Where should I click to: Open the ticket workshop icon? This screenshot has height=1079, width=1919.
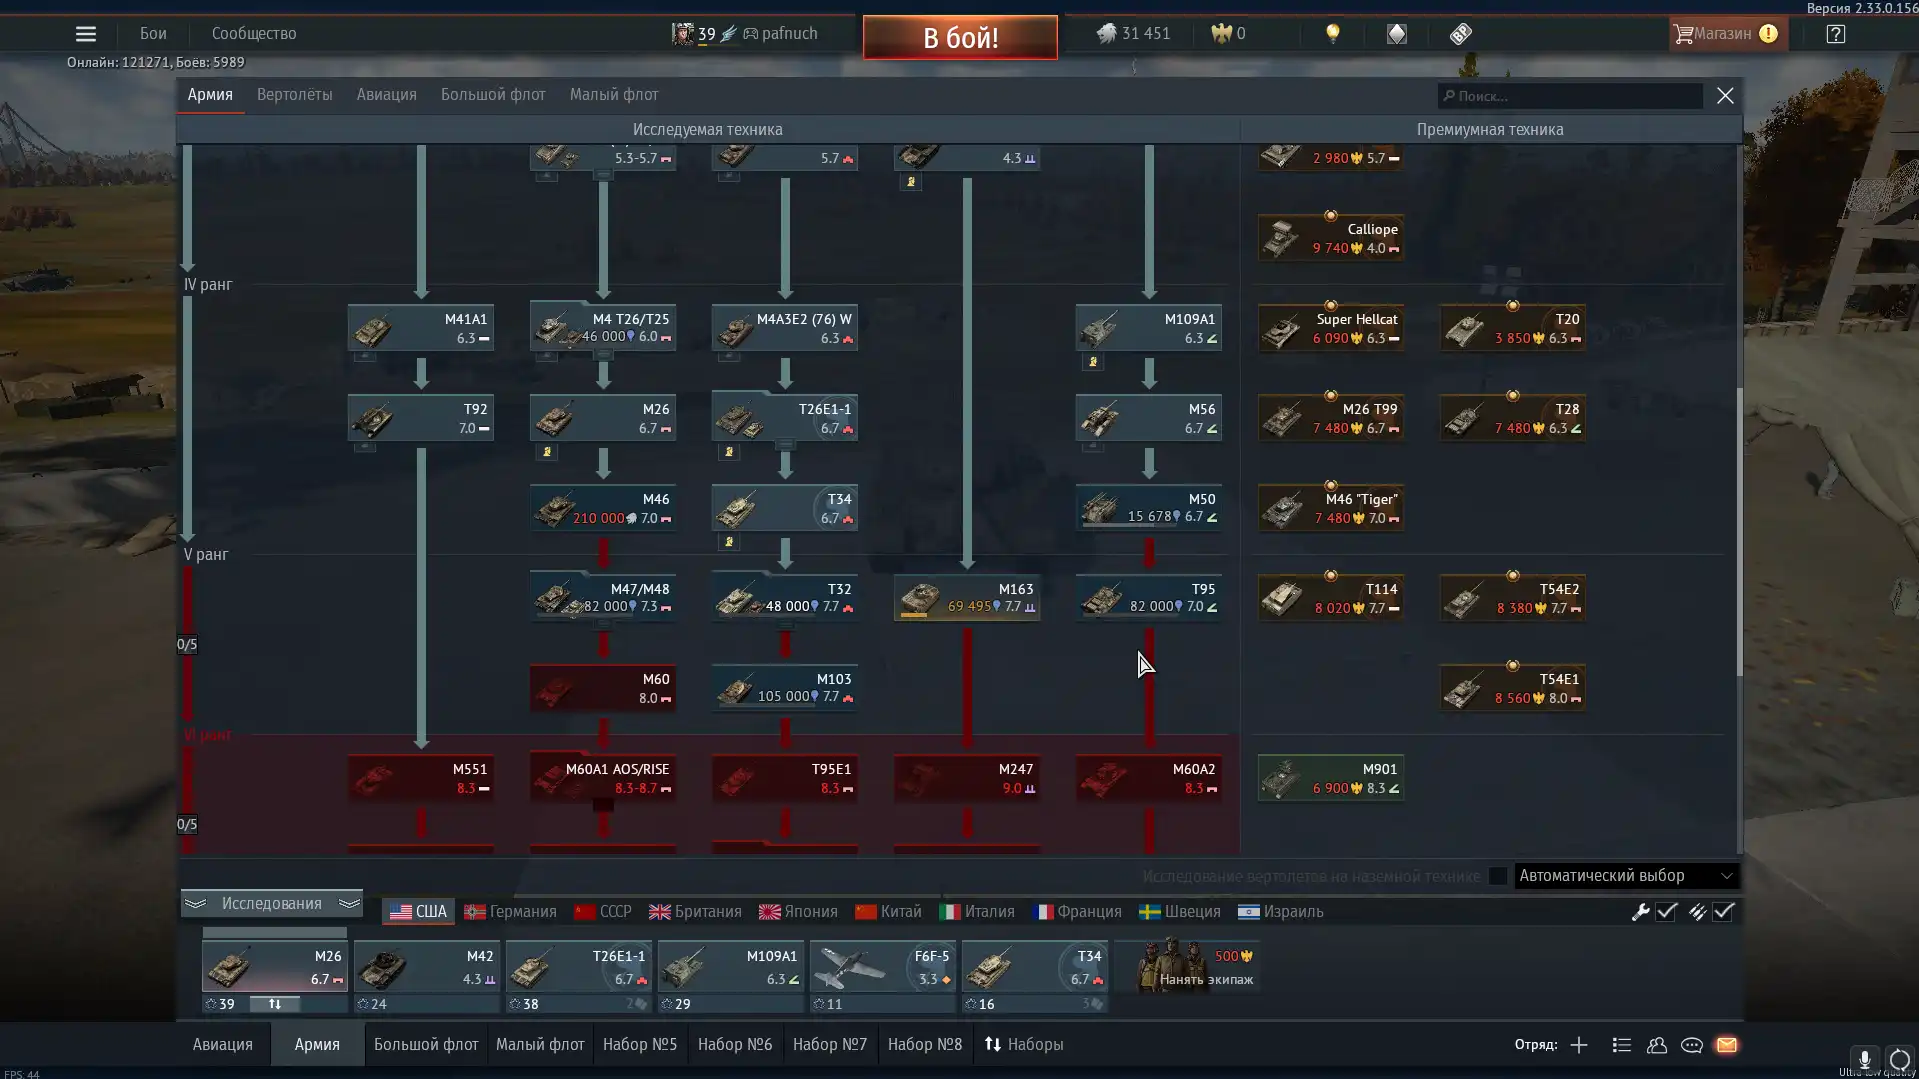1461,34
